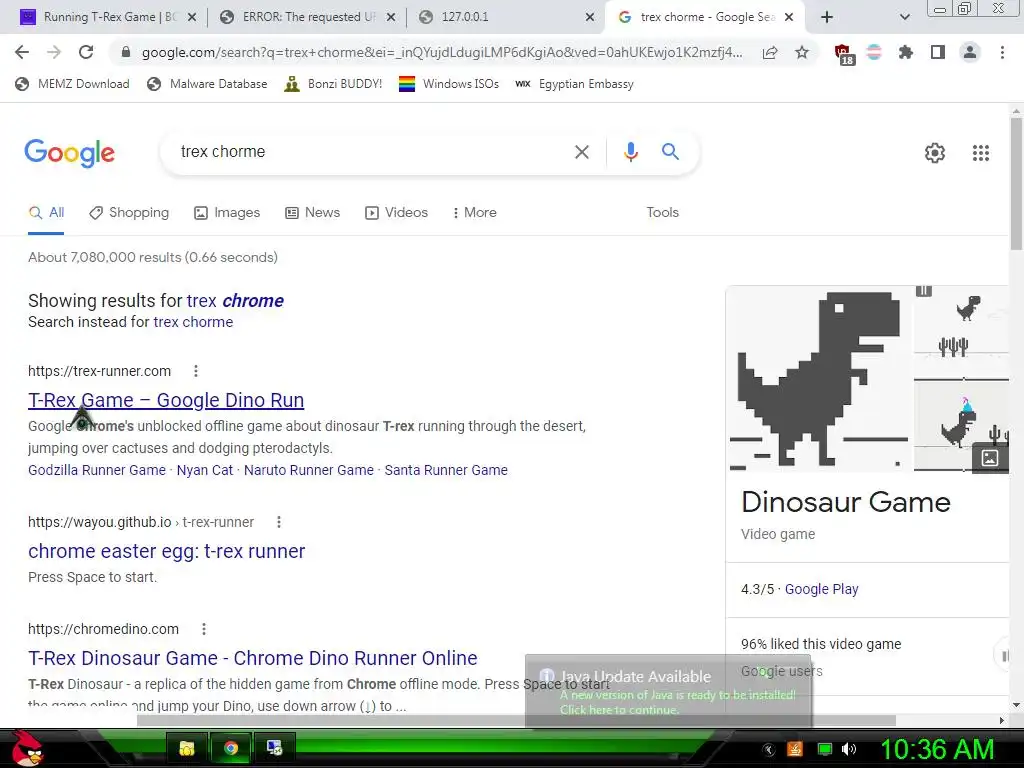The width and height of the screenshot is (1024, 768).
Task: Open the Malware Database bookmark
Action: [x=207, y=84]
